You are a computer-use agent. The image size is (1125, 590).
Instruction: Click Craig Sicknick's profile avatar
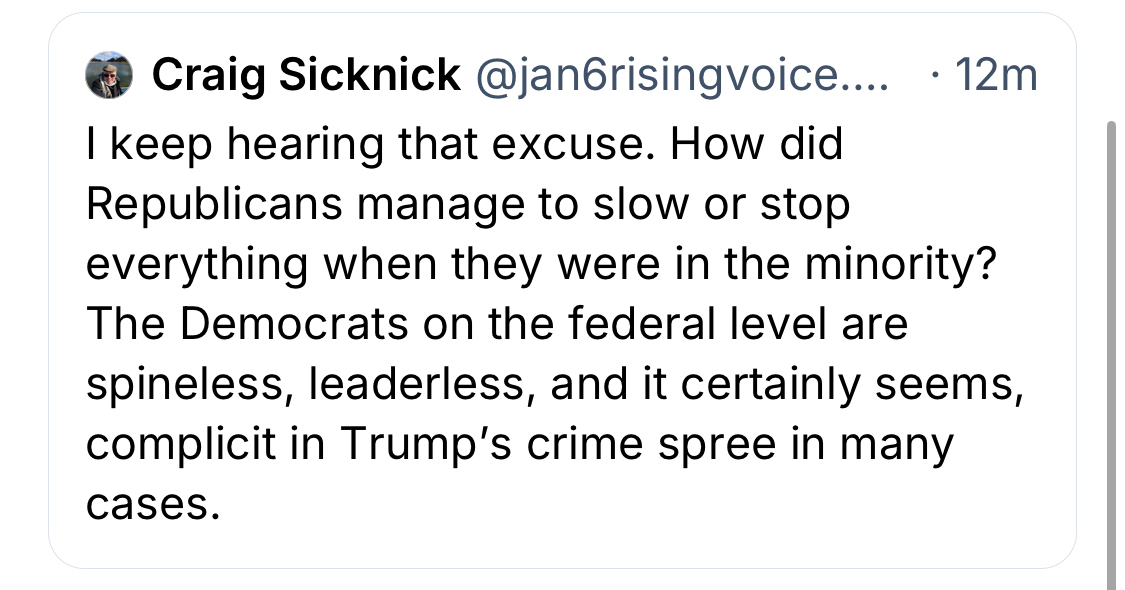(108, 77)
